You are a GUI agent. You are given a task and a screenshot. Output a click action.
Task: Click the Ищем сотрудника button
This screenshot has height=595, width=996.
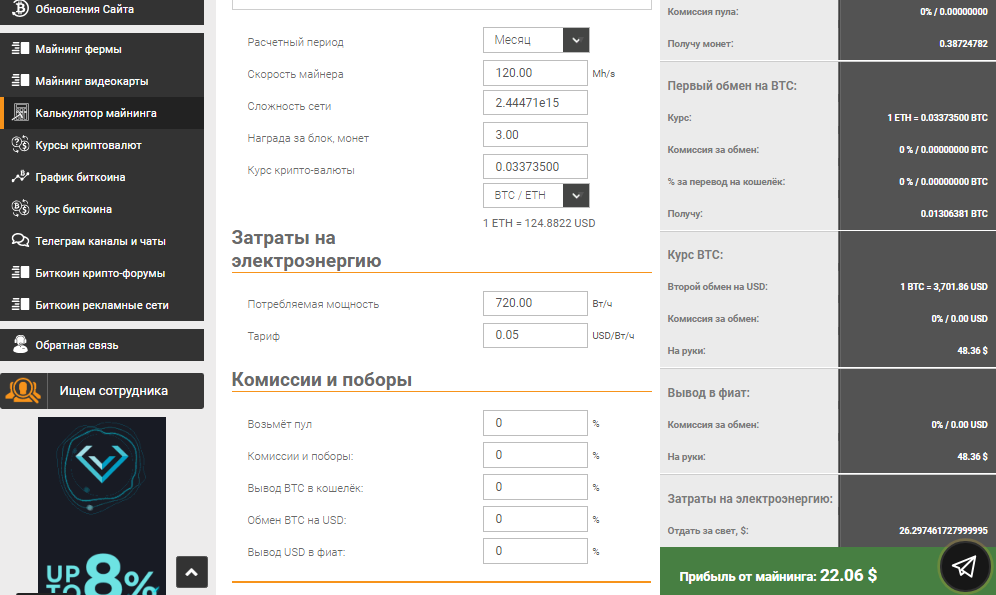pos(102,391)
